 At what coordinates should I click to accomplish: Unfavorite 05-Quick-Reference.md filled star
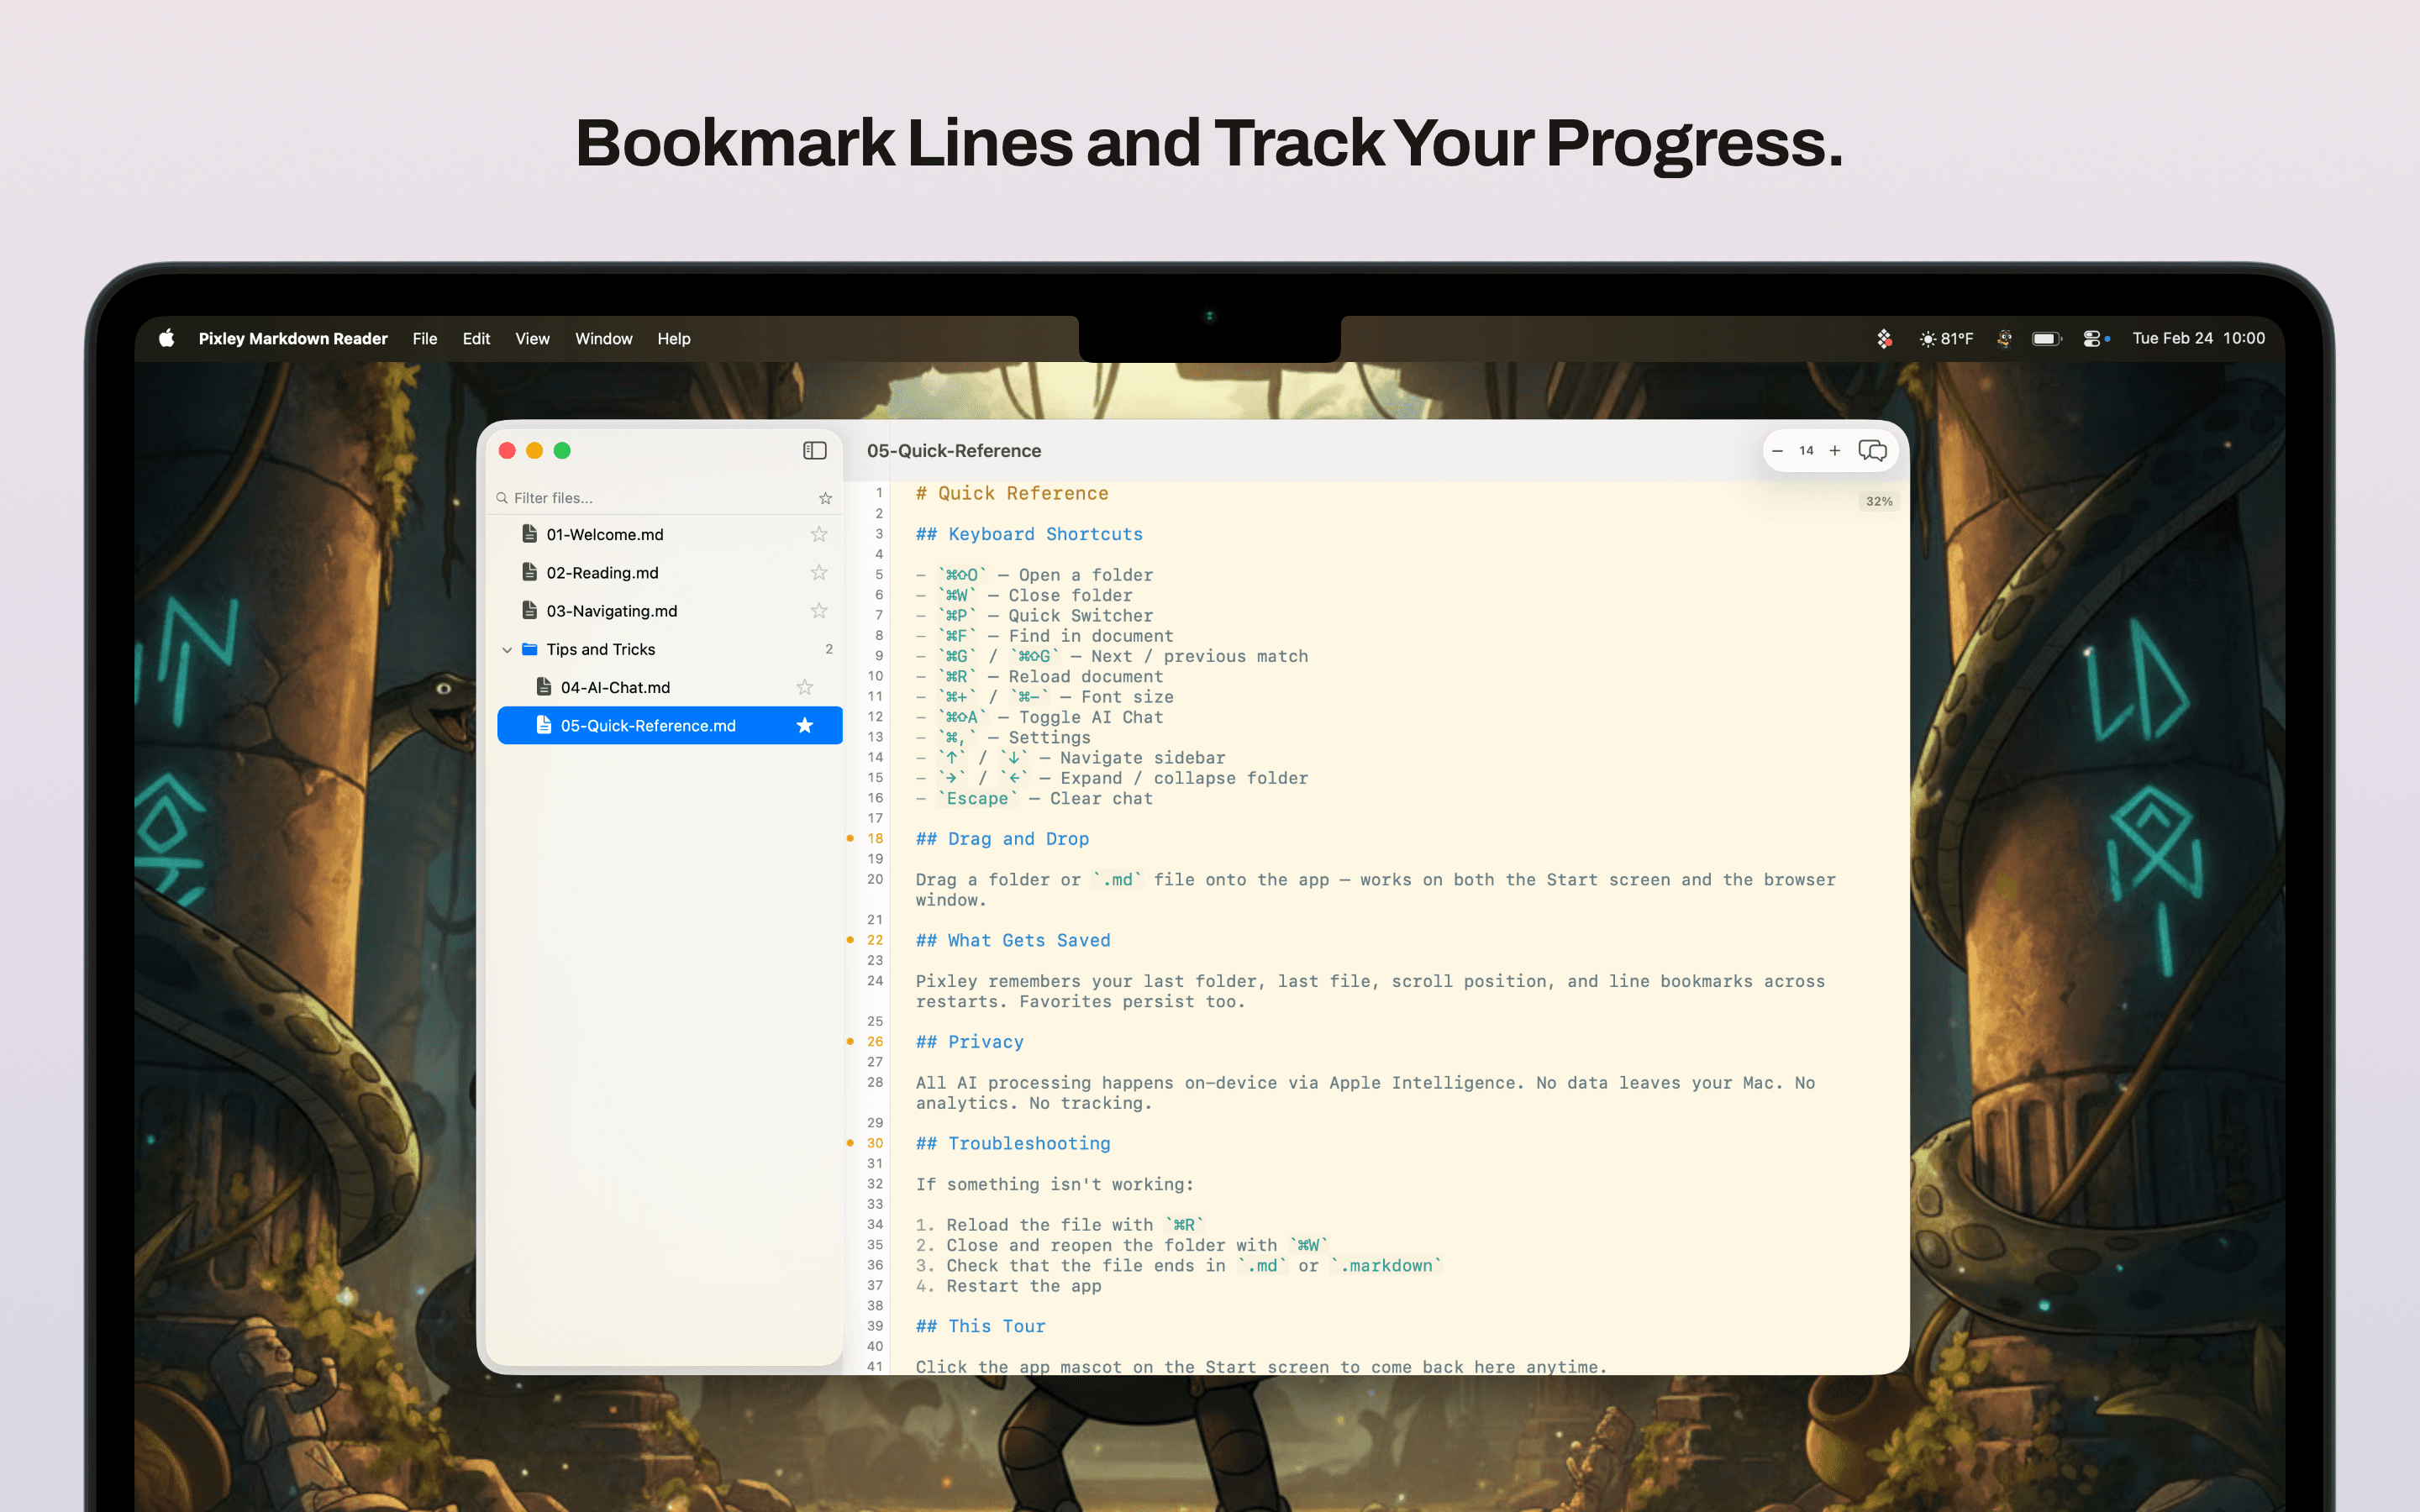[x=804, y=725]
